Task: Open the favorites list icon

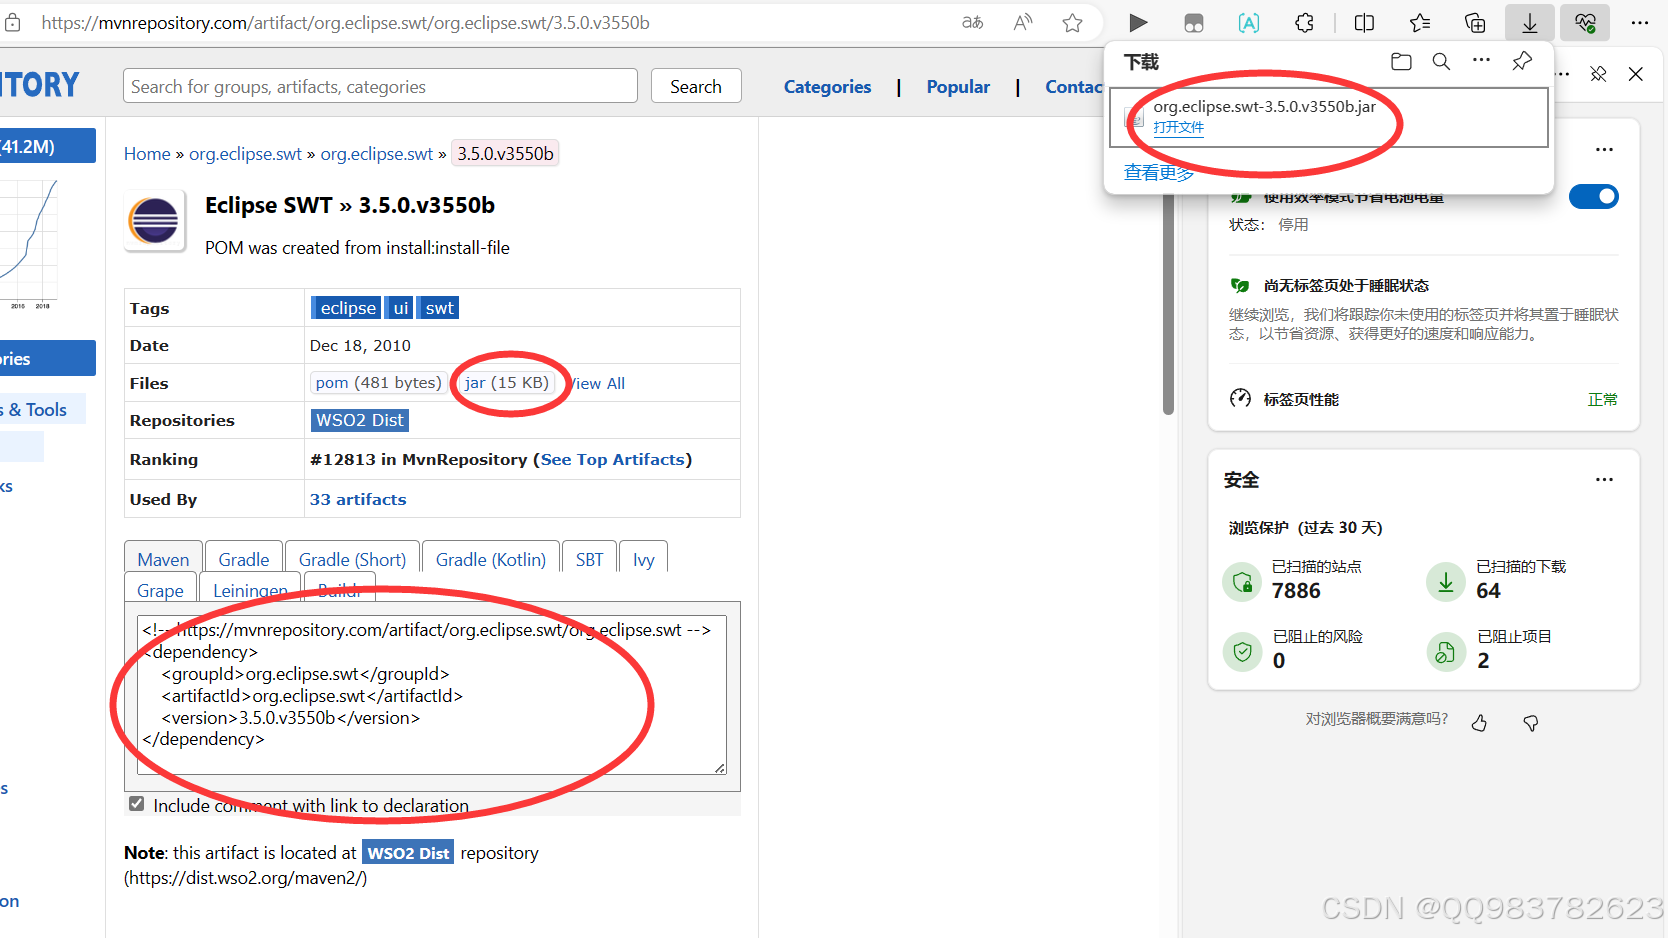Action: click(x=1420, y=22)
